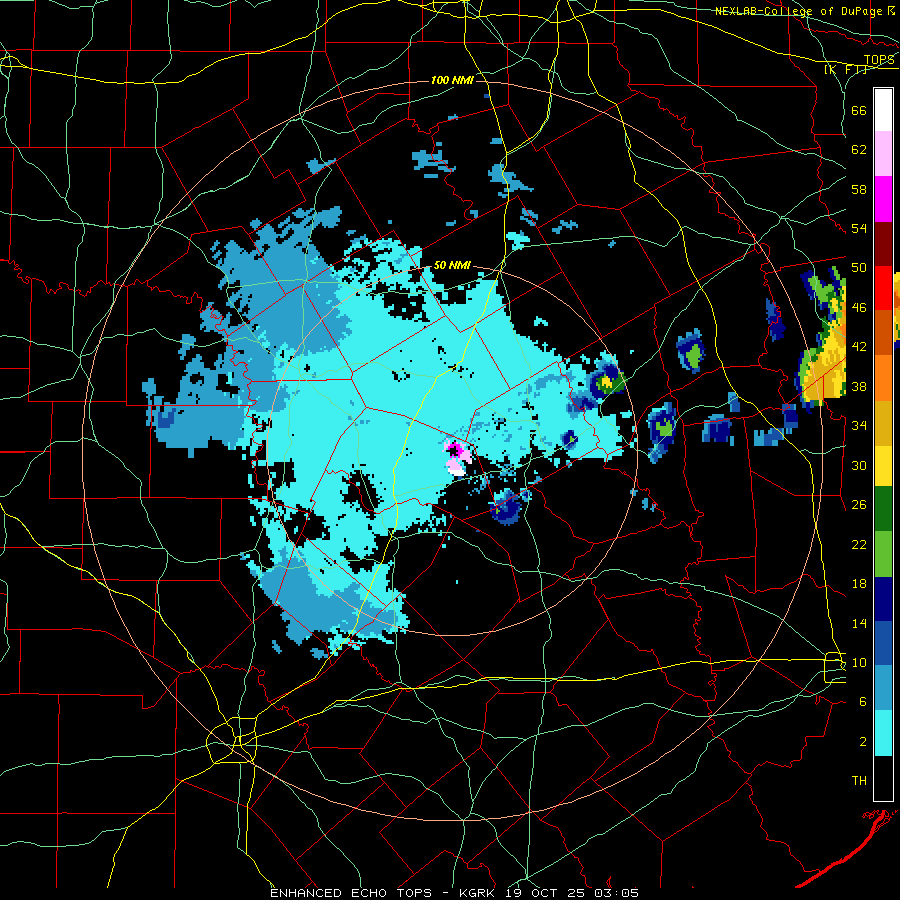The height and width of the screenshot is (900, 900).
Task: Click the K FT units label
Action: (847, 70)
